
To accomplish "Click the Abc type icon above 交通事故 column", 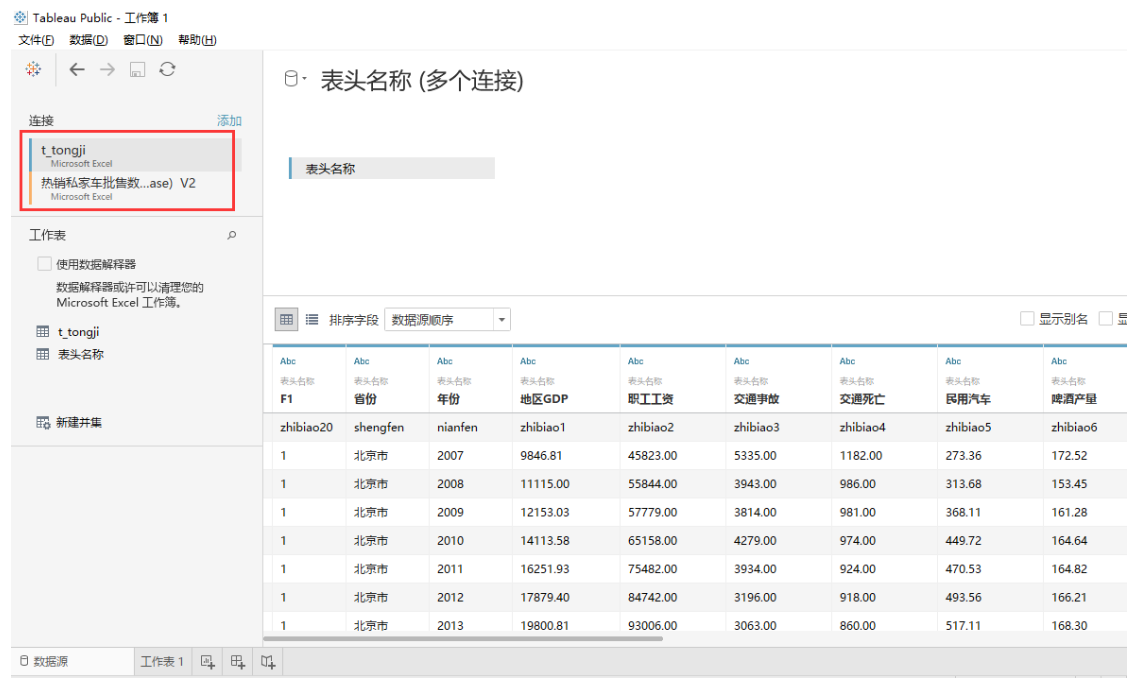I will point(742,361).
